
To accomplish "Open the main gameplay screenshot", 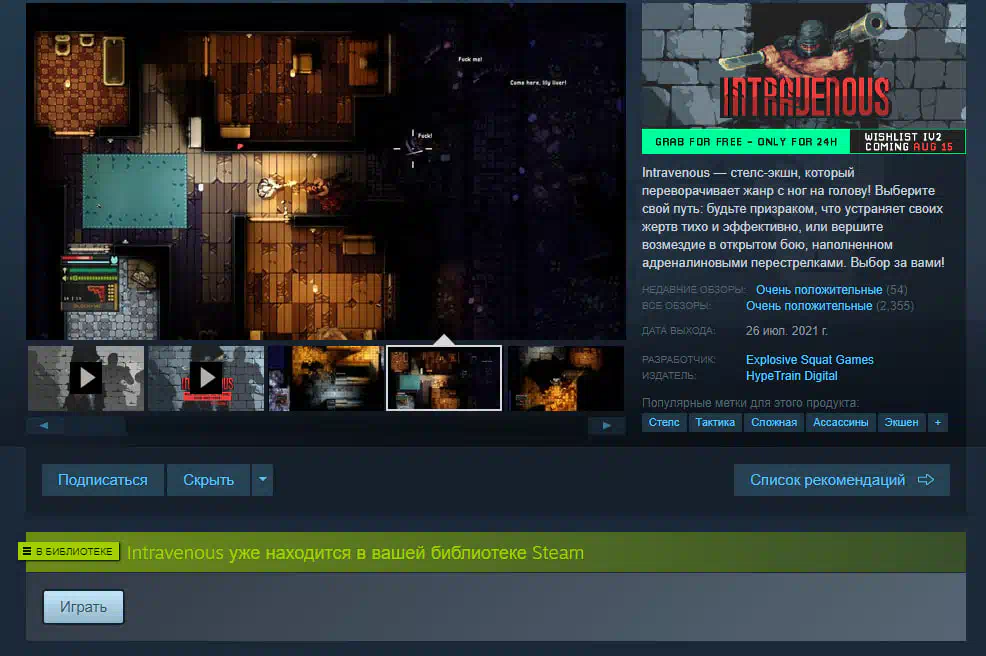I will pyautogui.click(x=326, y=171).
